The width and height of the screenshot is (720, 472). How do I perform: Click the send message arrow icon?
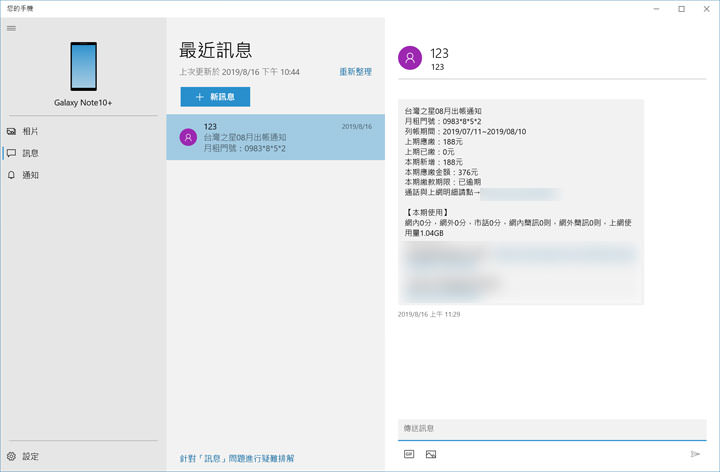[x=695, y=454]
